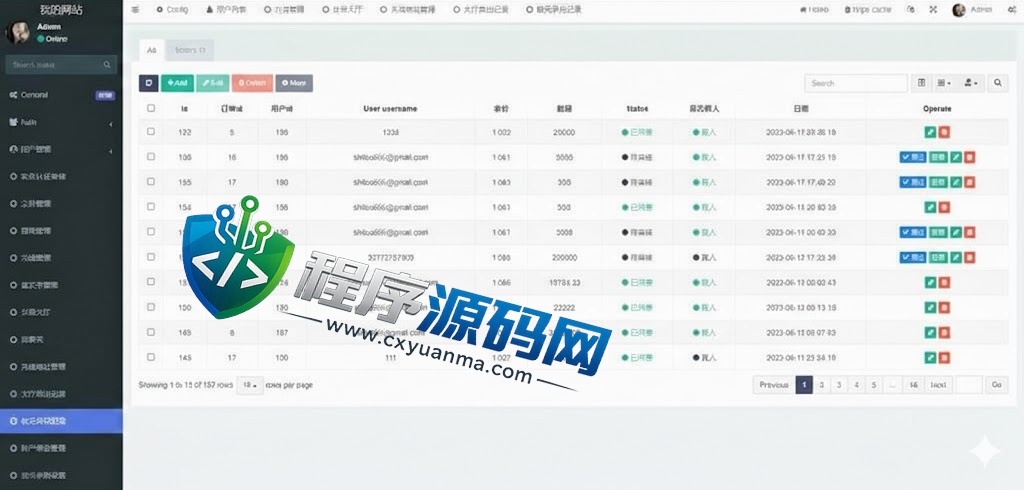Focus the Search menu field in sidebar
This screenshot has height=490, width=1024.
coord(61,65)
